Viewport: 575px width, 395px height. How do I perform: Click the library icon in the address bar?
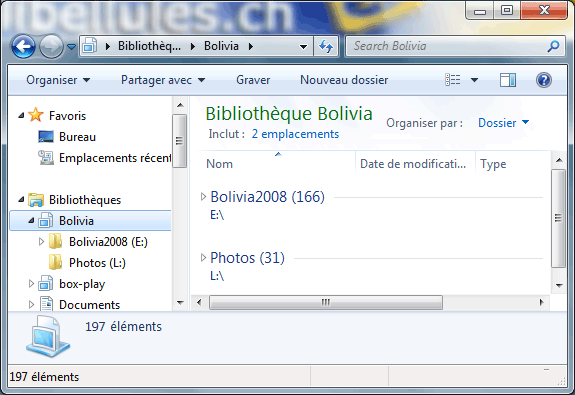coord(89,46)
